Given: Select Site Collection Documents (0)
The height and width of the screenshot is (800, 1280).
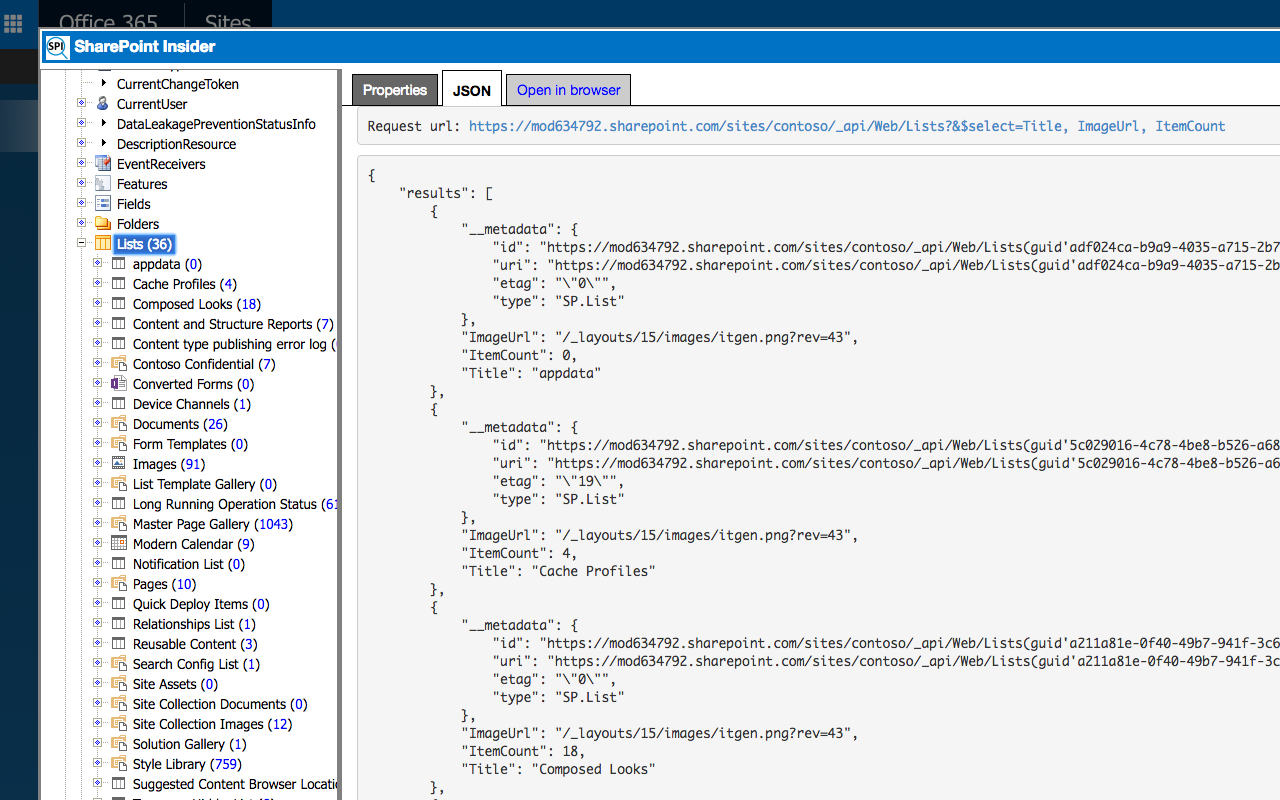Looking at the screenshot, I should pos(220,704).
